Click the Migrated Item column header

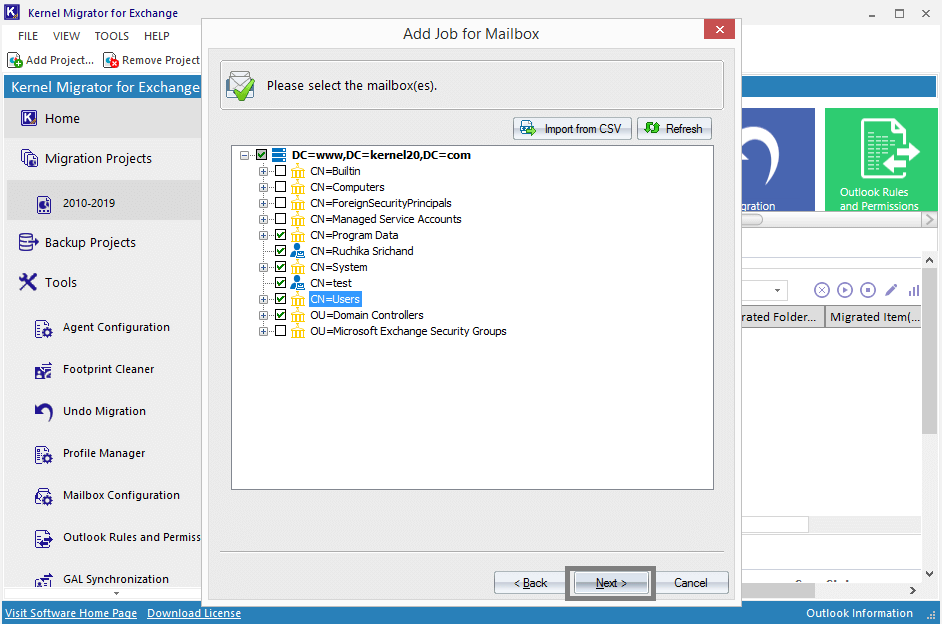pyautogui.click(x=874, y=317)
